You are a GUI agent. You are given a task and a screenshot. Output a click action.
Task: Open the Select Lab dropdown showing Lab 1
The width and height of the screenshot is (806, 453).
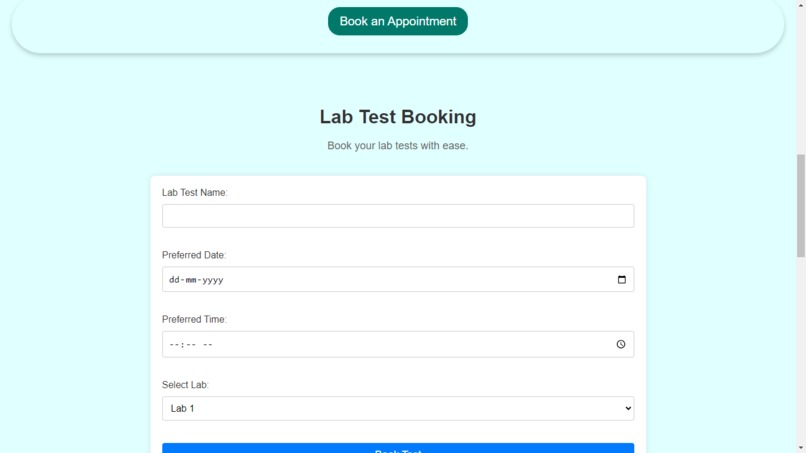coord(398,408)
